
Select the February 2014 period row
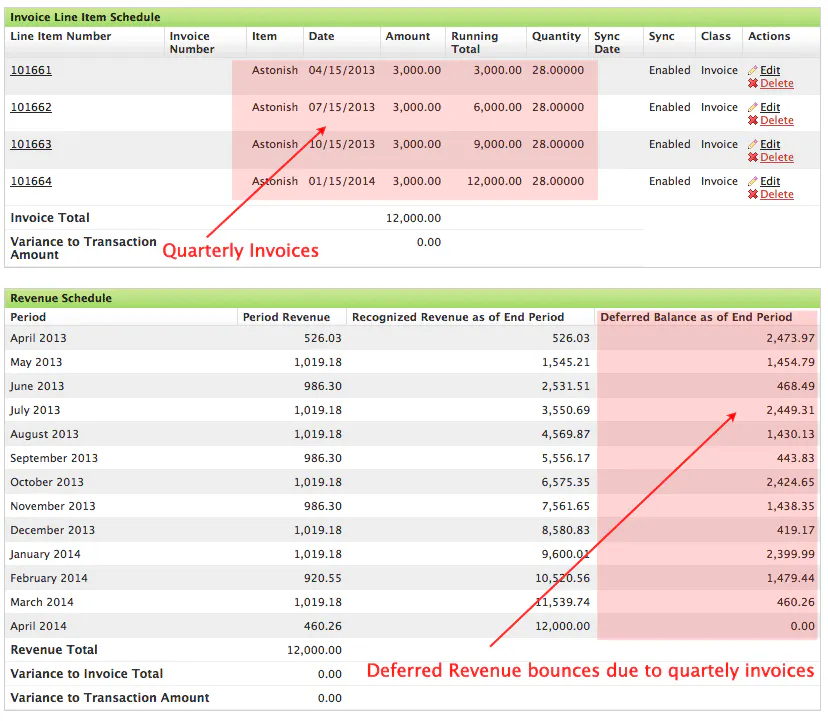(412, 578)
